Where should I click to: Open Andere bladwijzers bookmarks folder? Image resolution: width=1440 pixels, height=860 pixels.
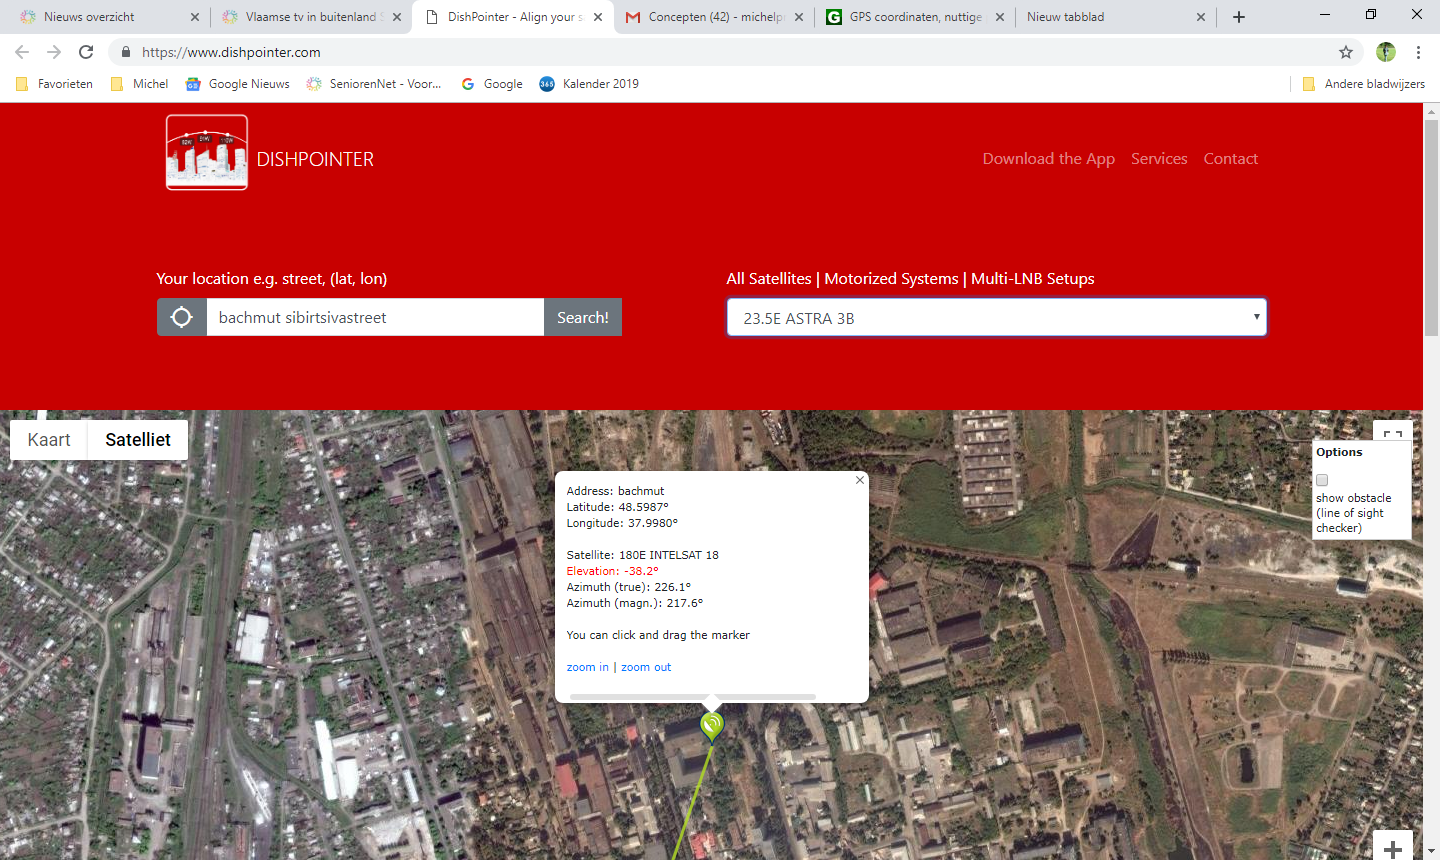pyautogui.click(x=1363, y=84)
